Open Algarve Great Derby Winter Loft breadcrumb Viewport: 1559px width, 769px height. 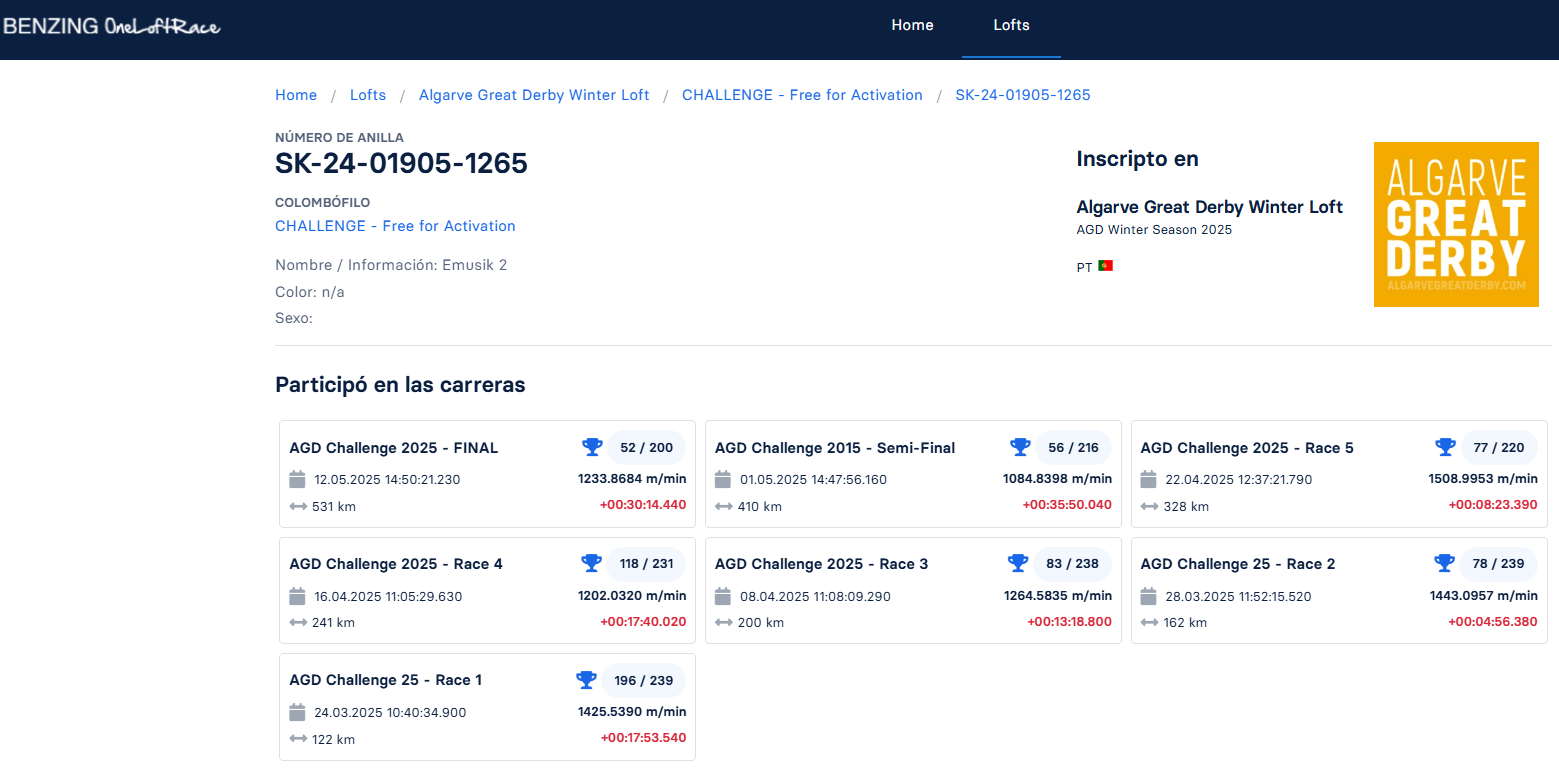pos(534,95)
